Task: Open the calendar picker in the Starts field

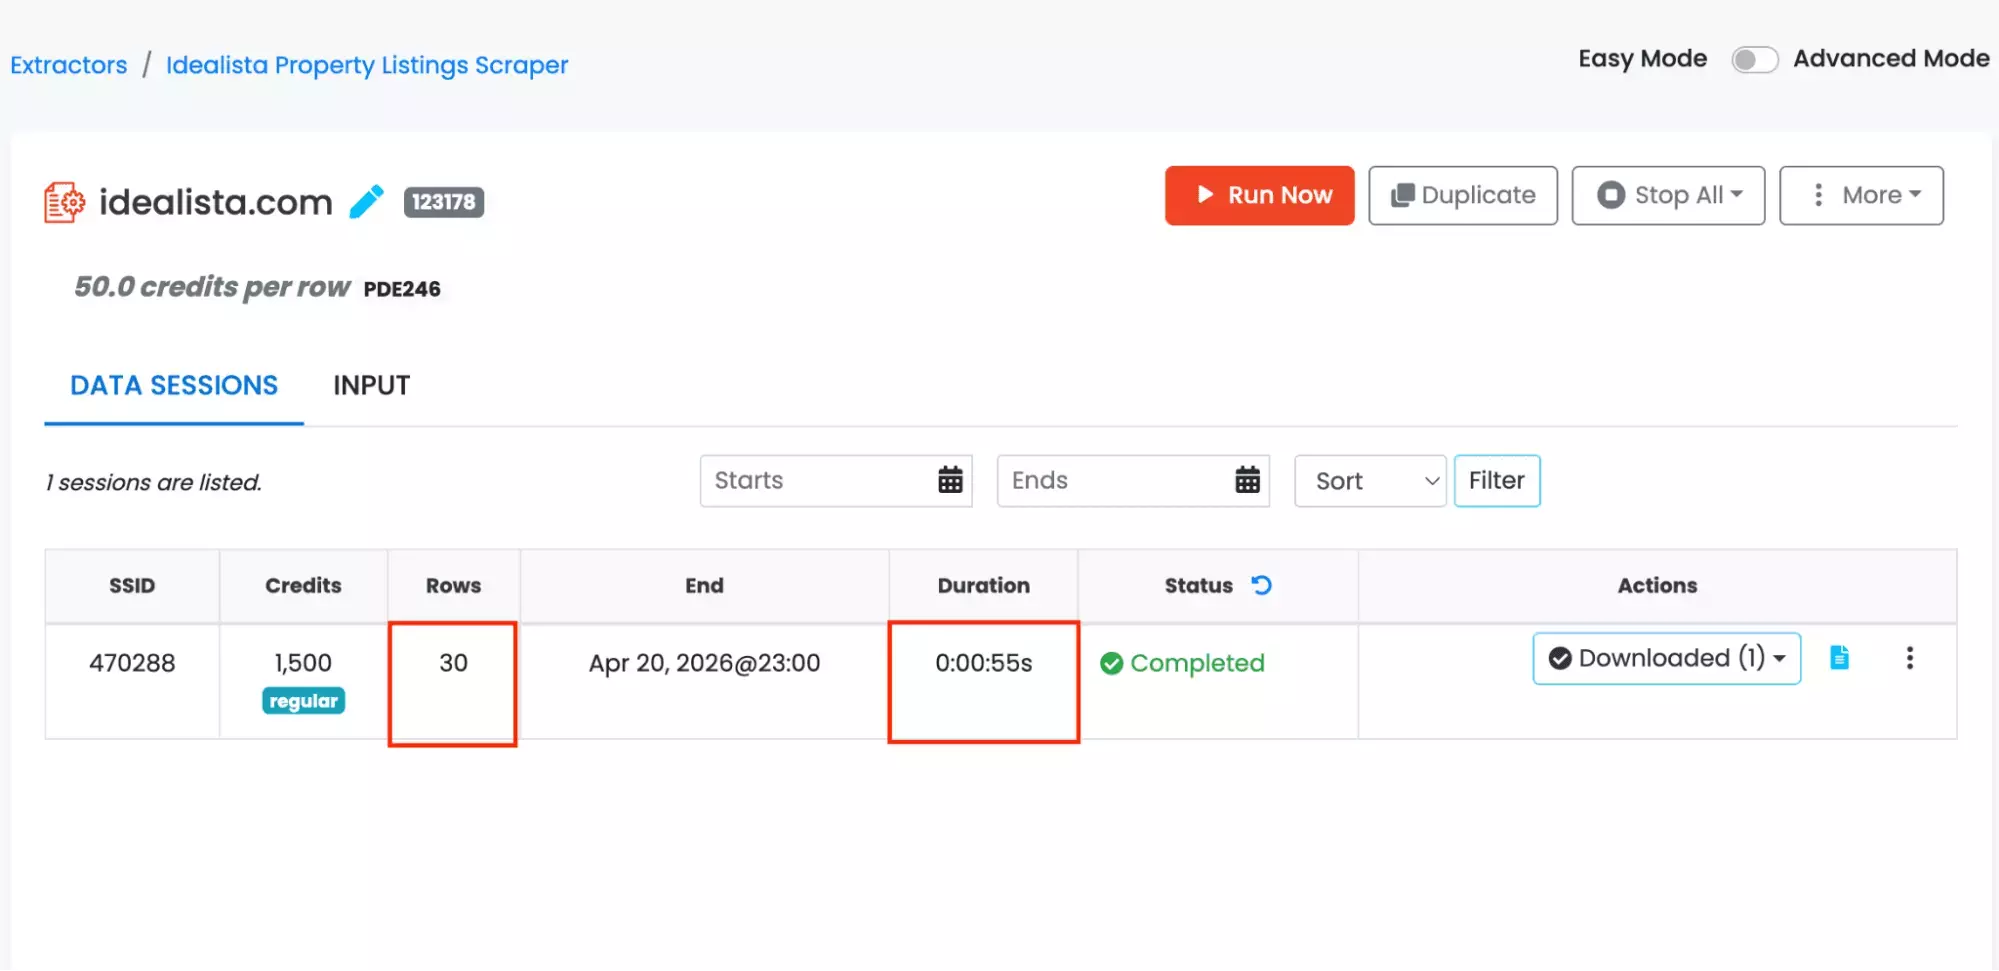Action: coord(948,480)
